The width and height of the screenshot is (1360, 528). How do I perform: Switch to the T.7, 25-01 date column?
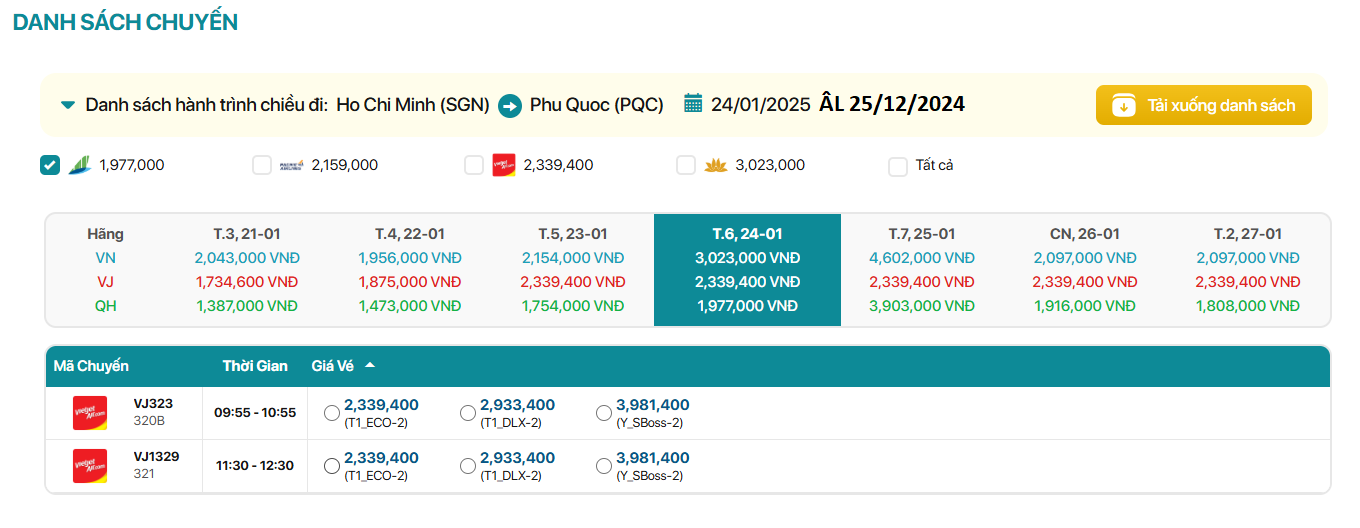click(x=921, y=234)
